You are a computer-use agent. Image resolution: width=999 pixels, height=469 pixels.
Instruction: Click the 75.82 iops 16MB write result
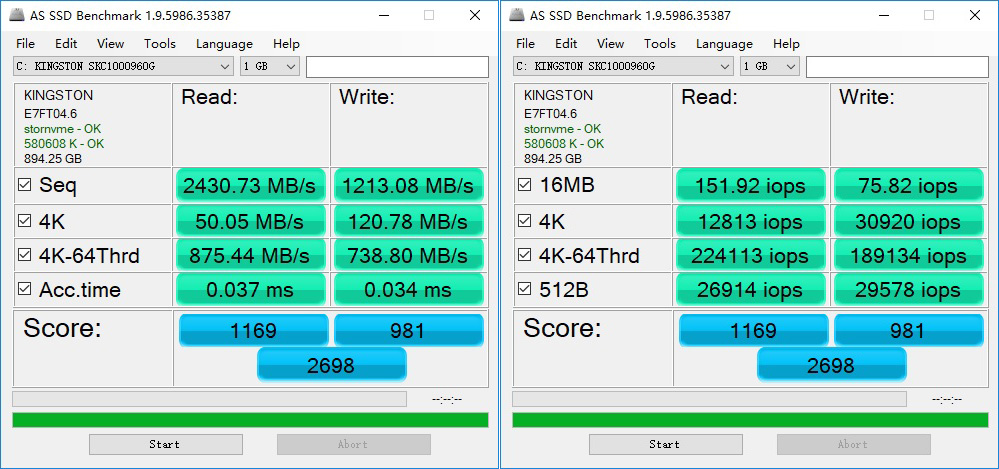tap(909, 185)
